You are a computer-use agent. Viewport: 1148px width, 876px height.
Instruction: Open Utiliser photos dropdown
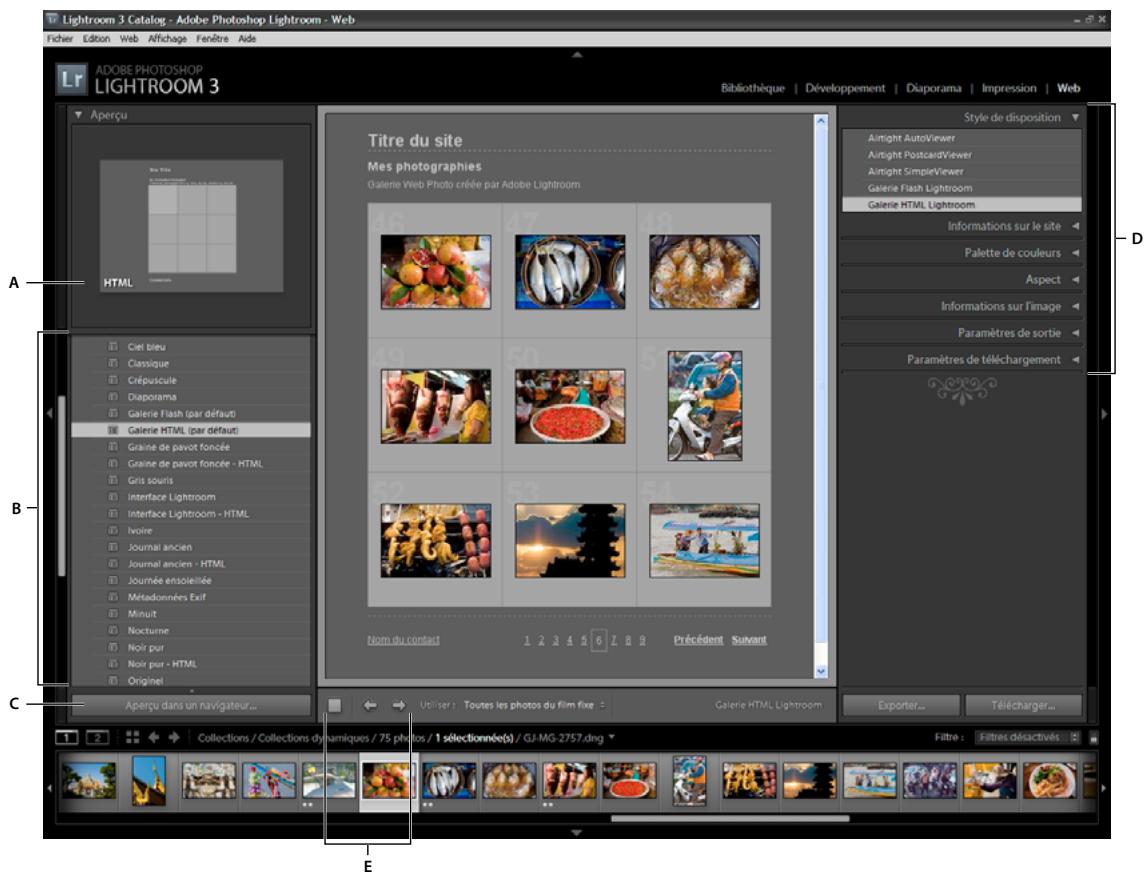[x=535, y=705]
